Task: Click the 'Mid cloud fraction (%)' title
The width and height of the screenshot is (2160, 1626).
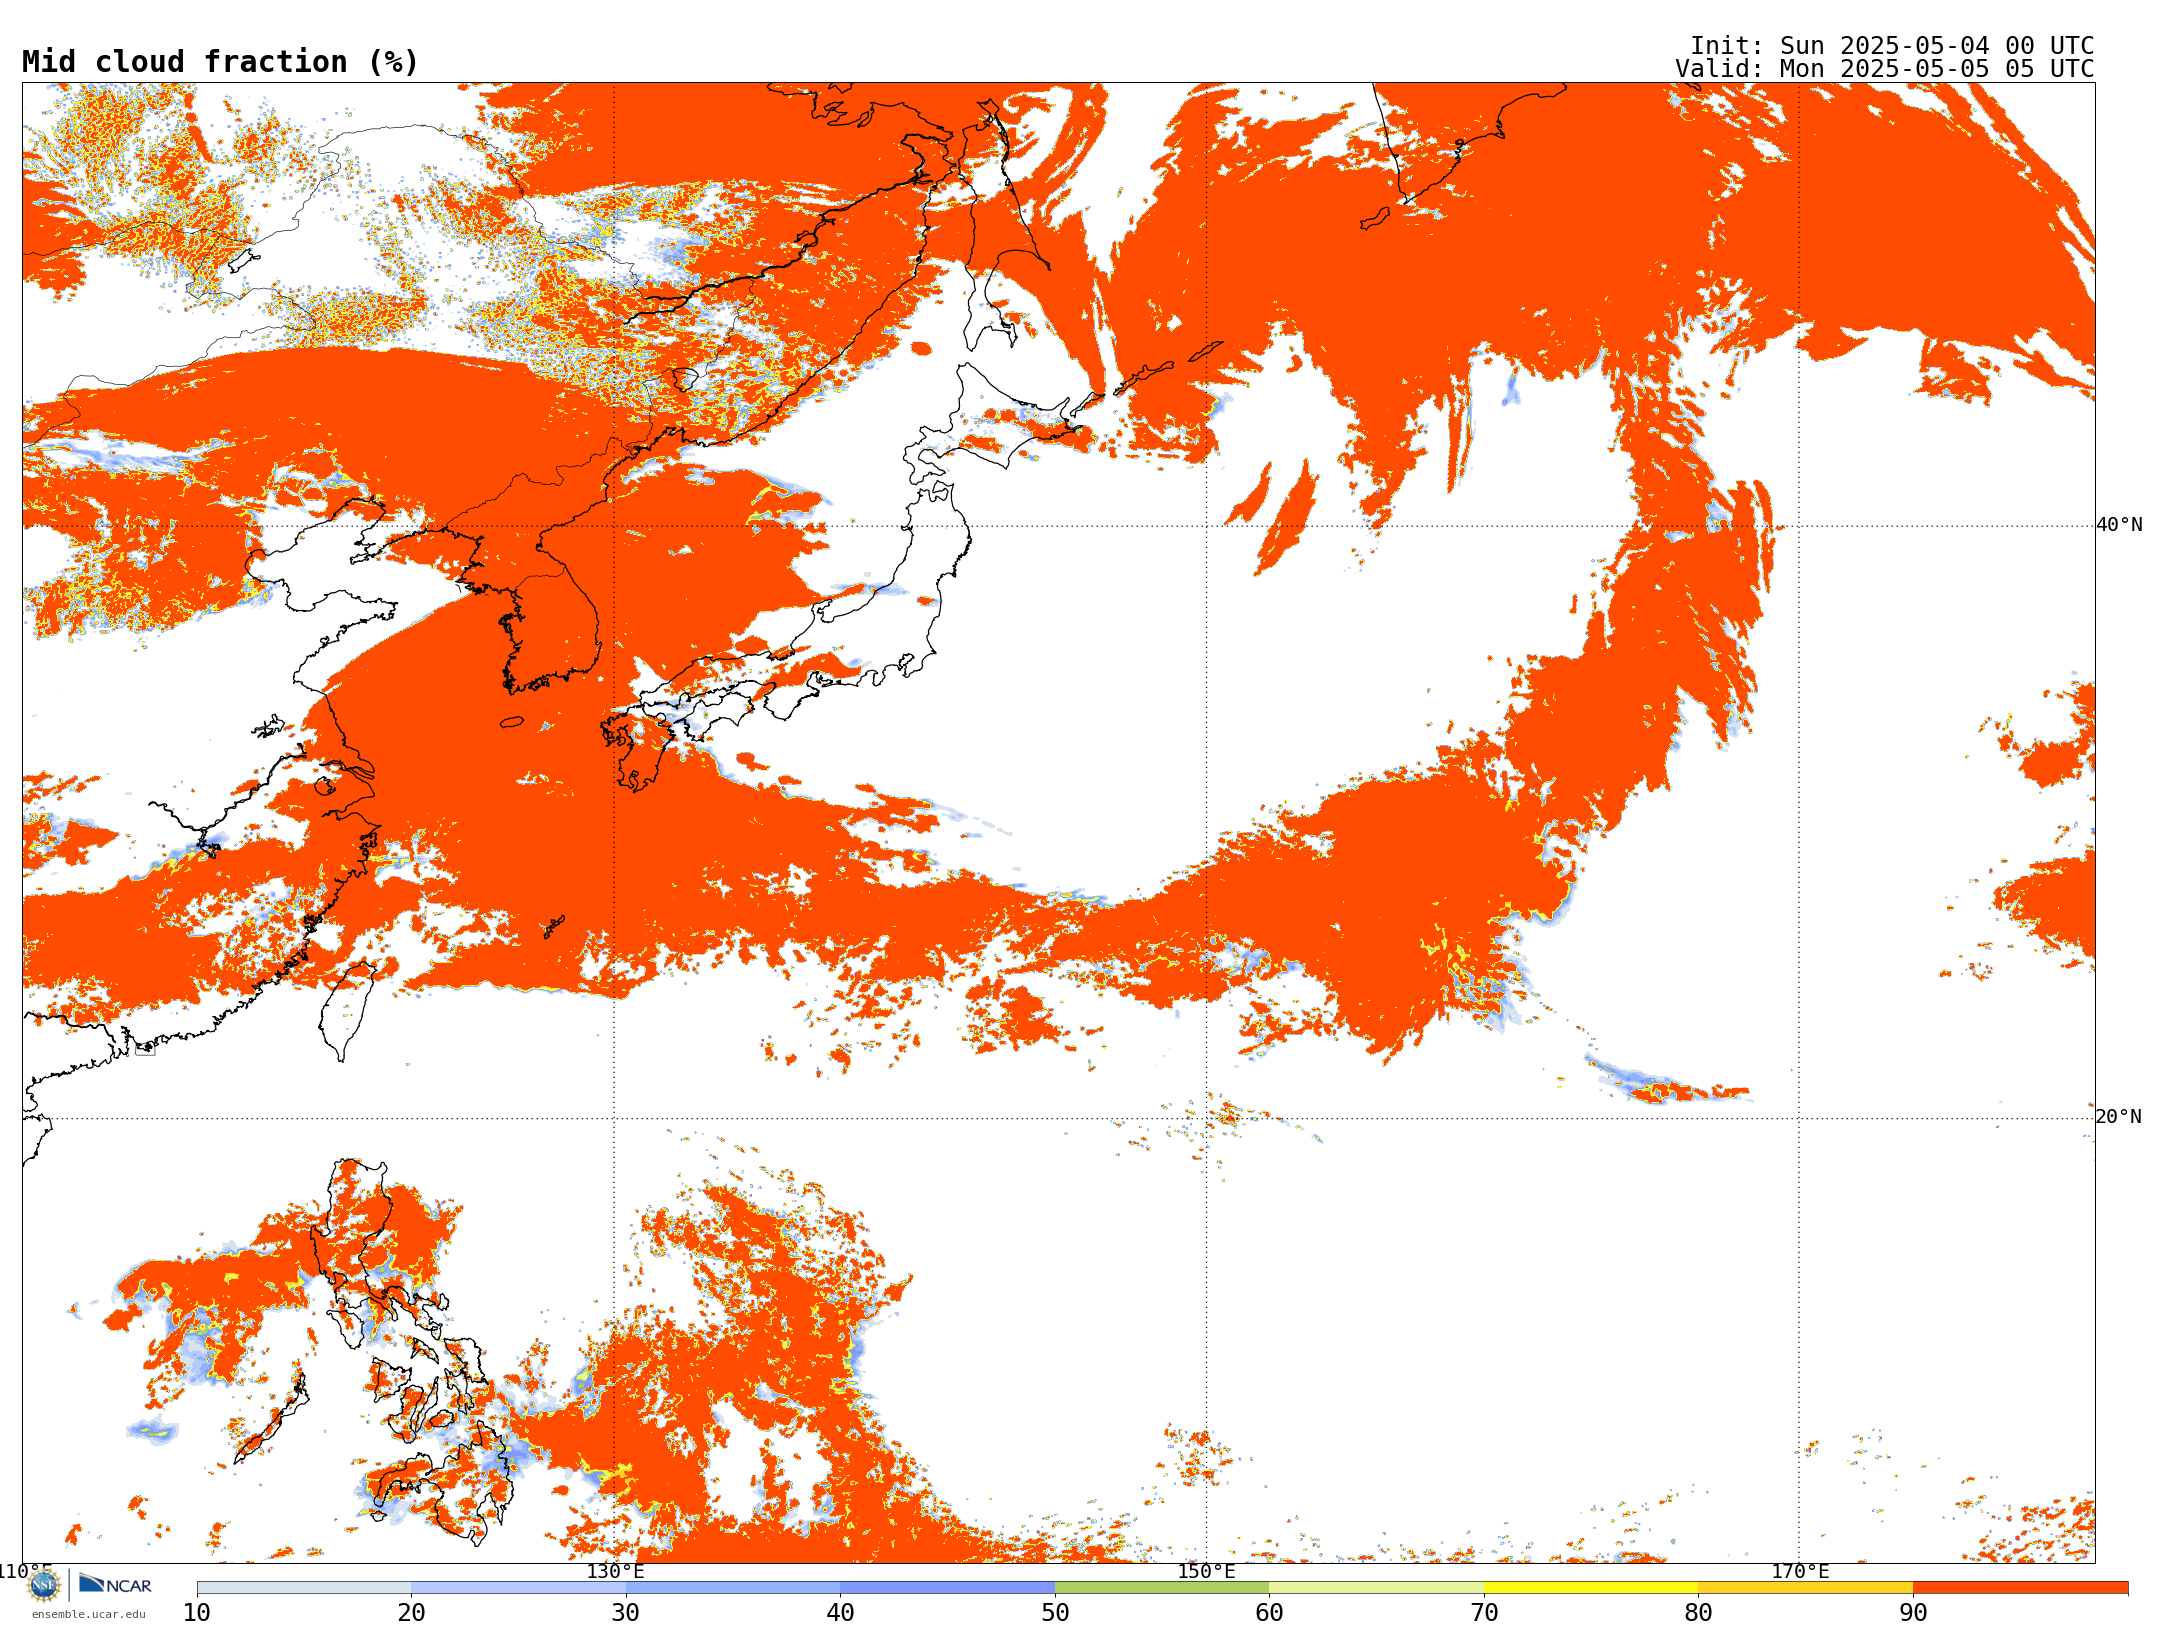Action: click(x=220, y=62)
